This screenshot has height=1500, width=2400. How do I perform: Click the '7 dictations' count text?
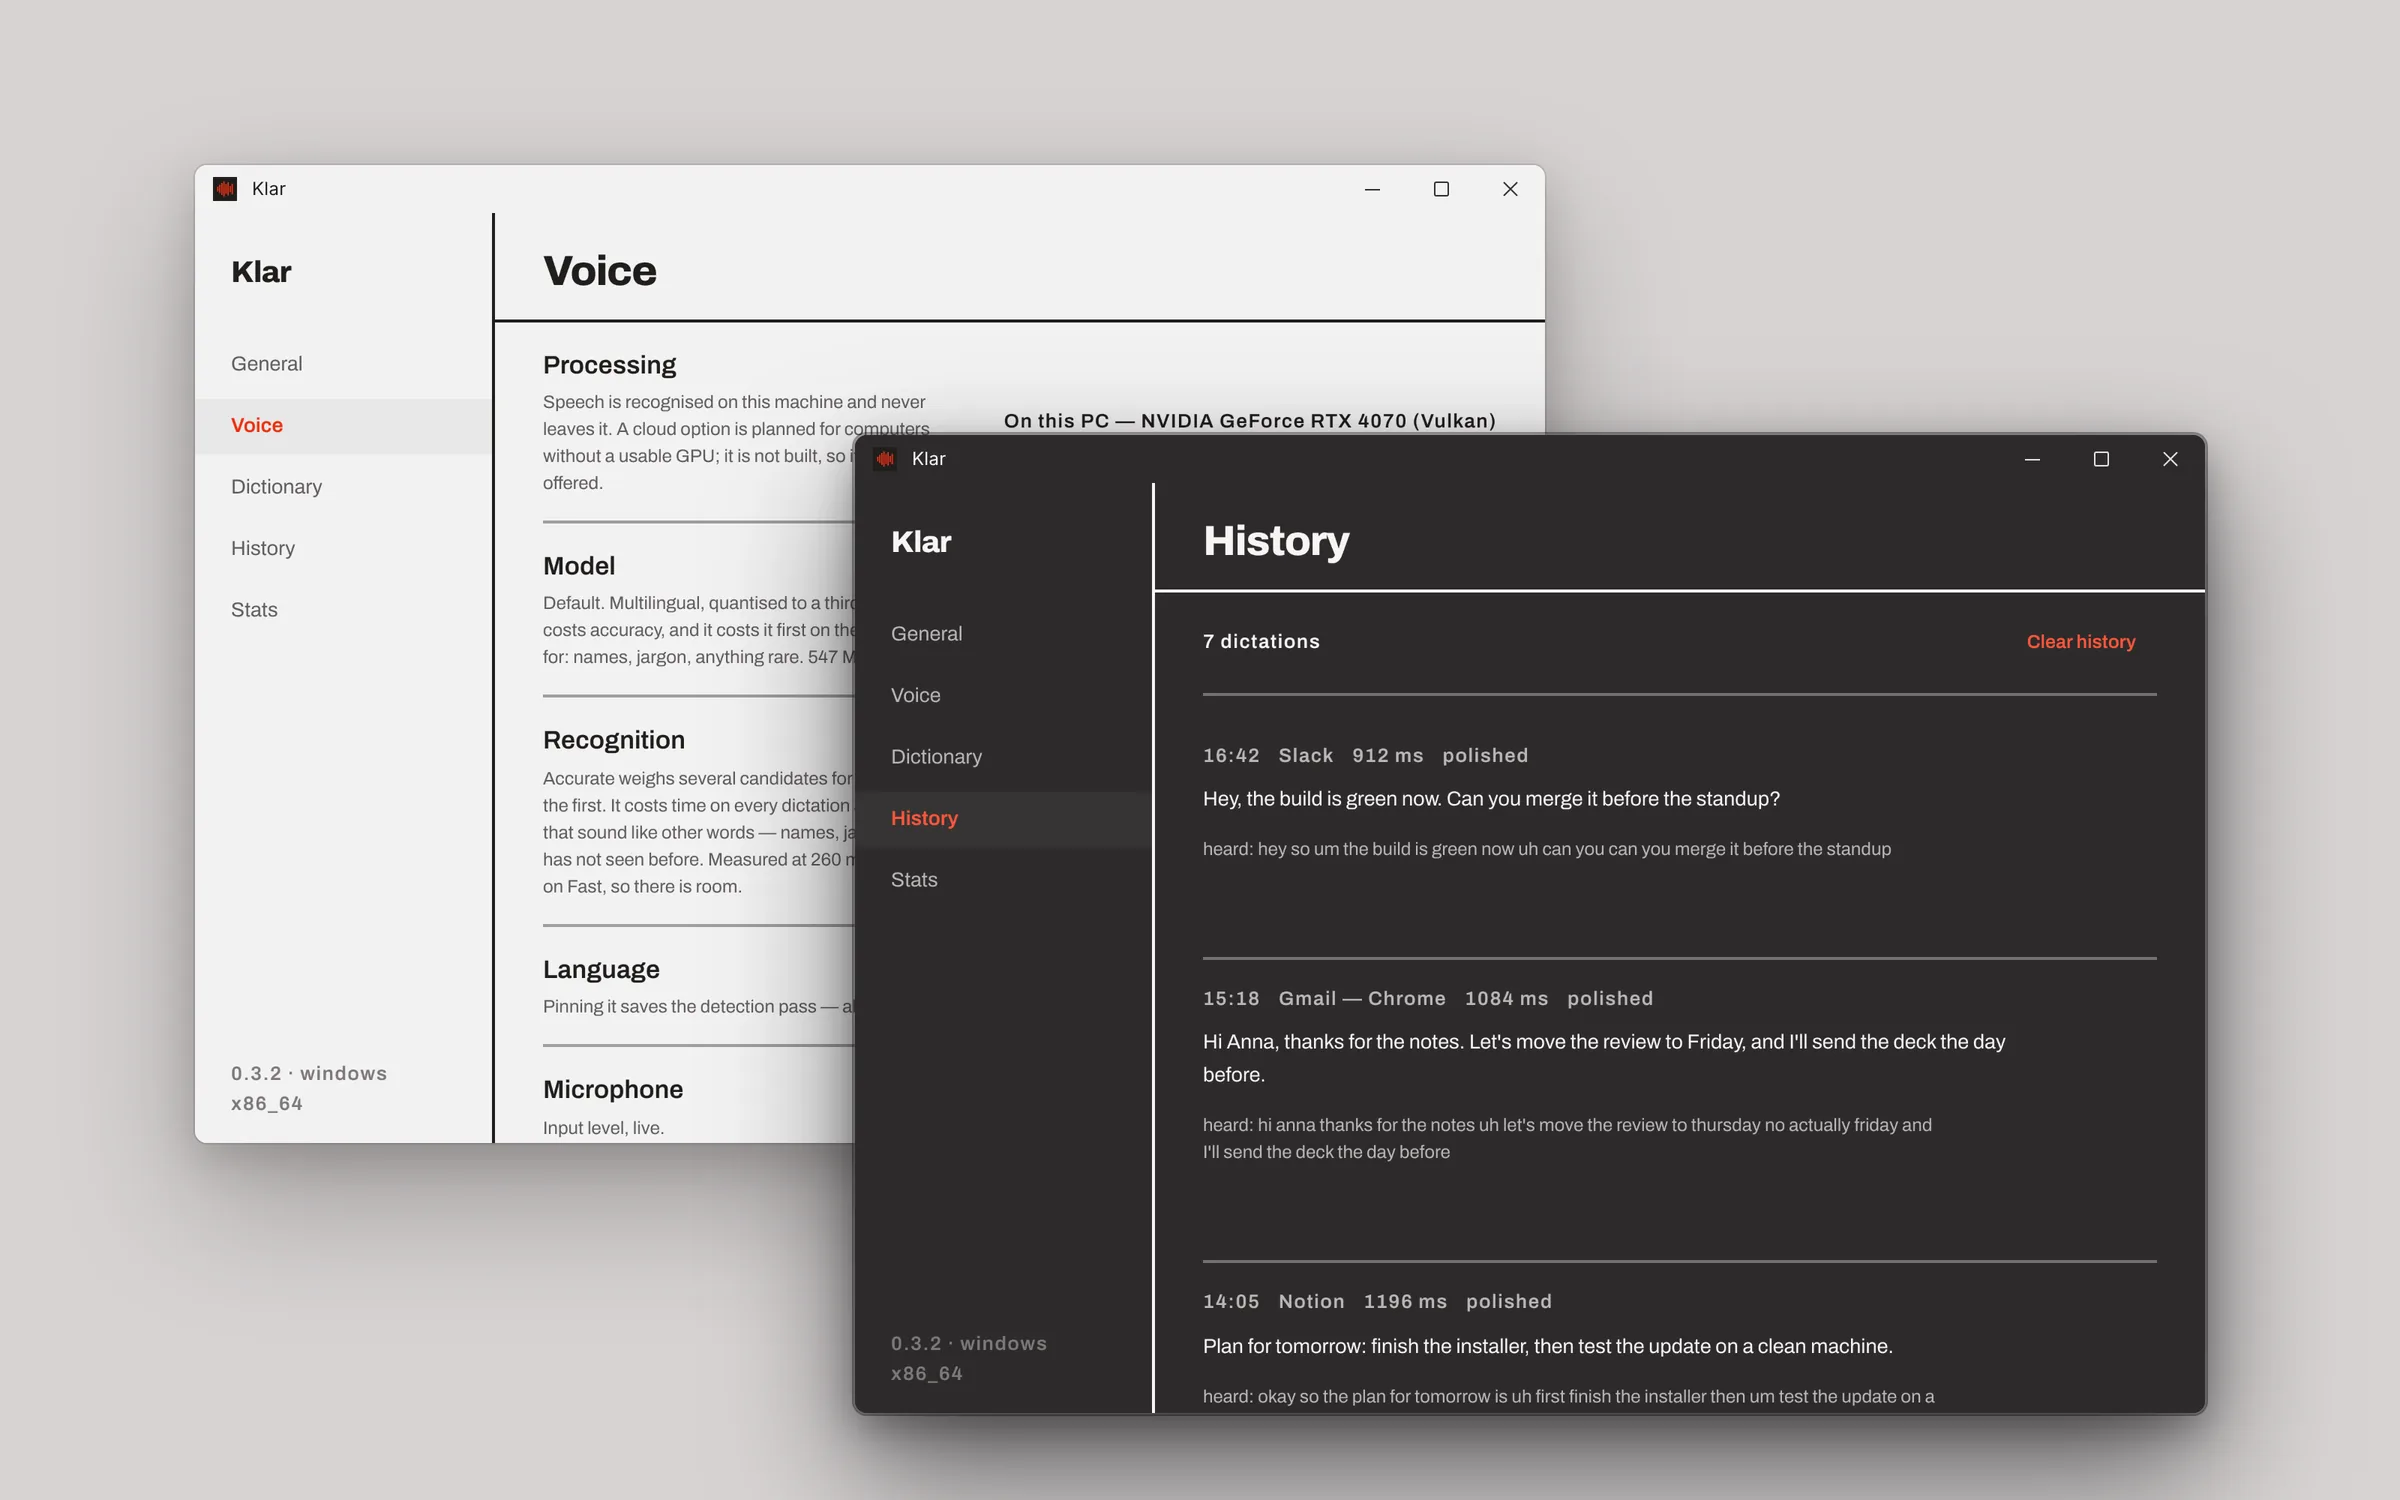click(x=1261, y=642)
